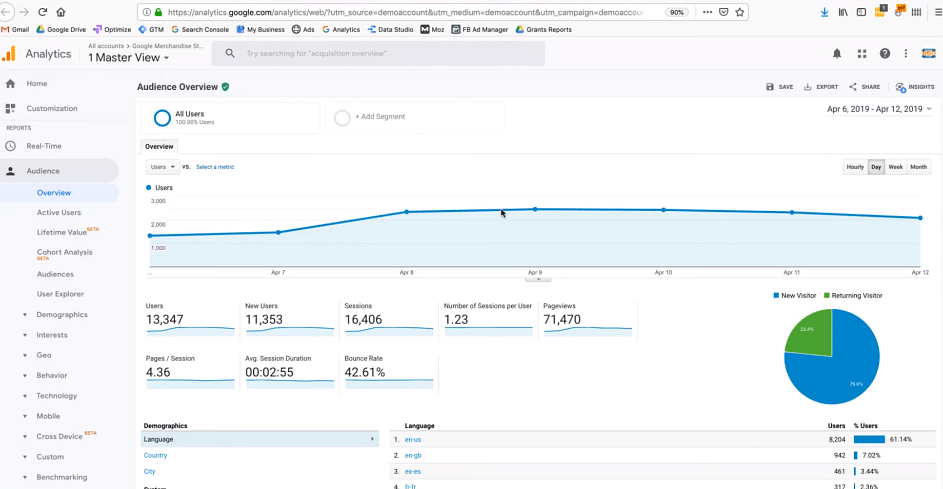Export the report with EXPORT
This screenshot has height=489, width=943.
click(x=821, y=87)
